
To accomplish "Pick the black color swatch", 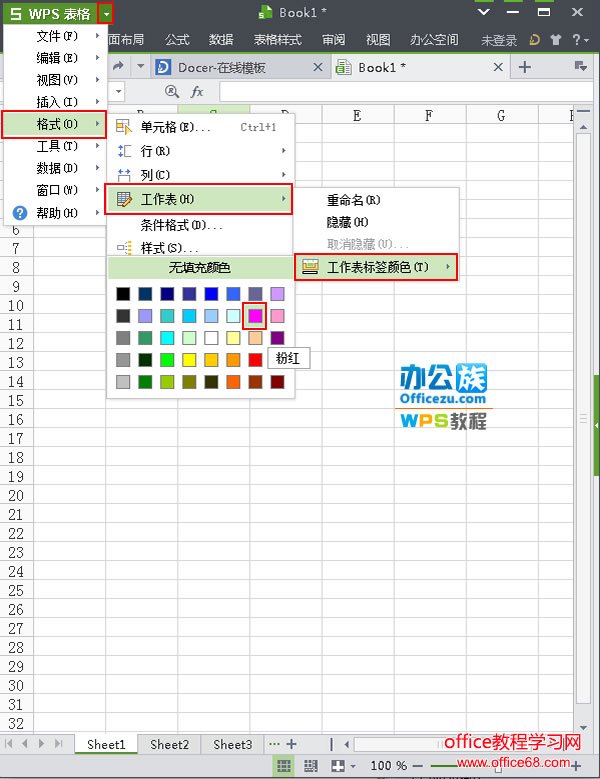I will pyautogui.click(x=123, y=294).
